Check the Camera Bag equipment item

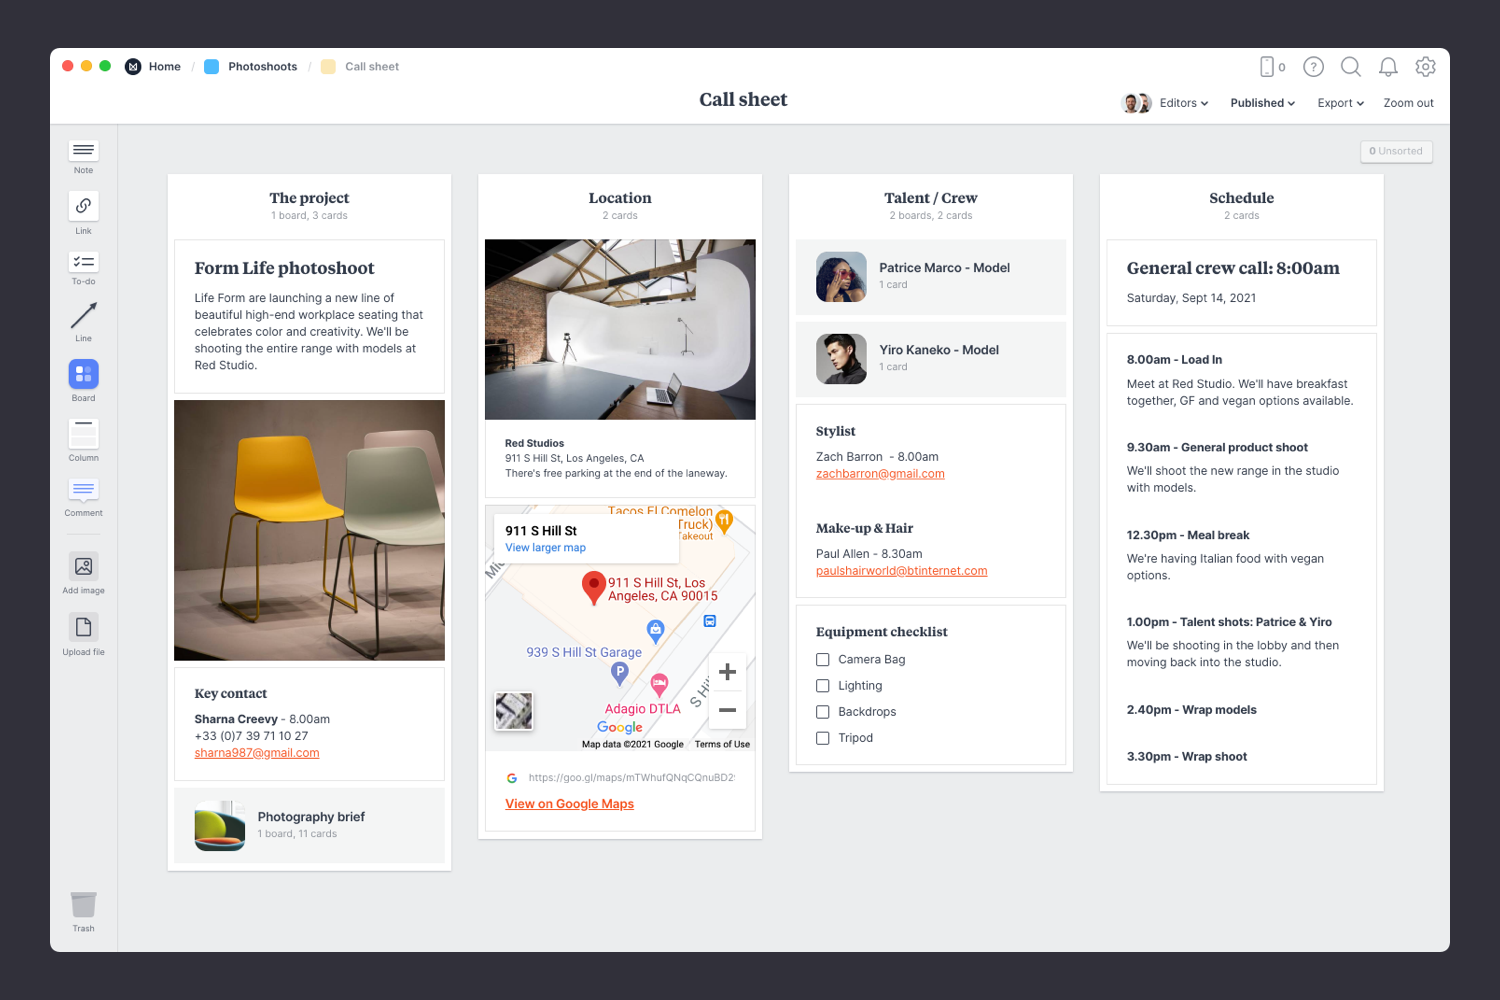[822, 659]
